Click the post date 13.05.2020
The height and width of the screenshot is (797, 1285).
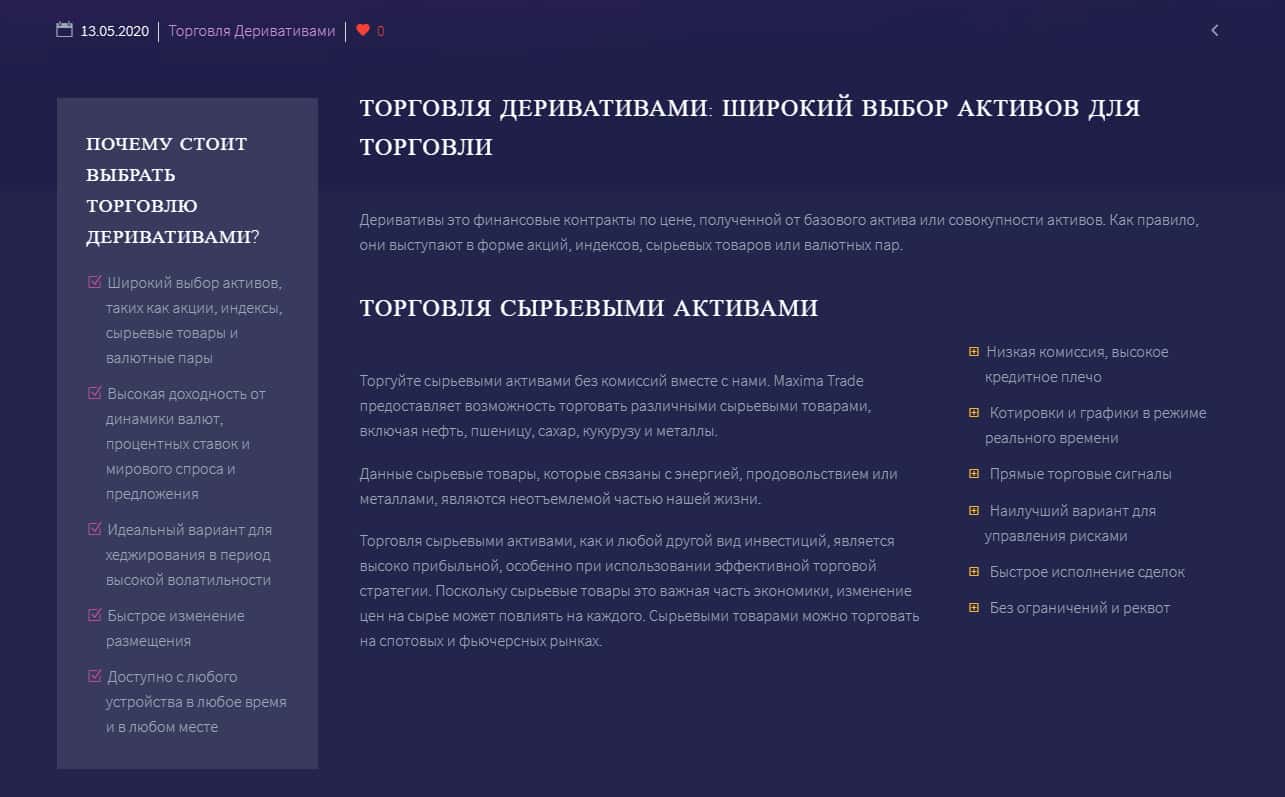(114, 31)
